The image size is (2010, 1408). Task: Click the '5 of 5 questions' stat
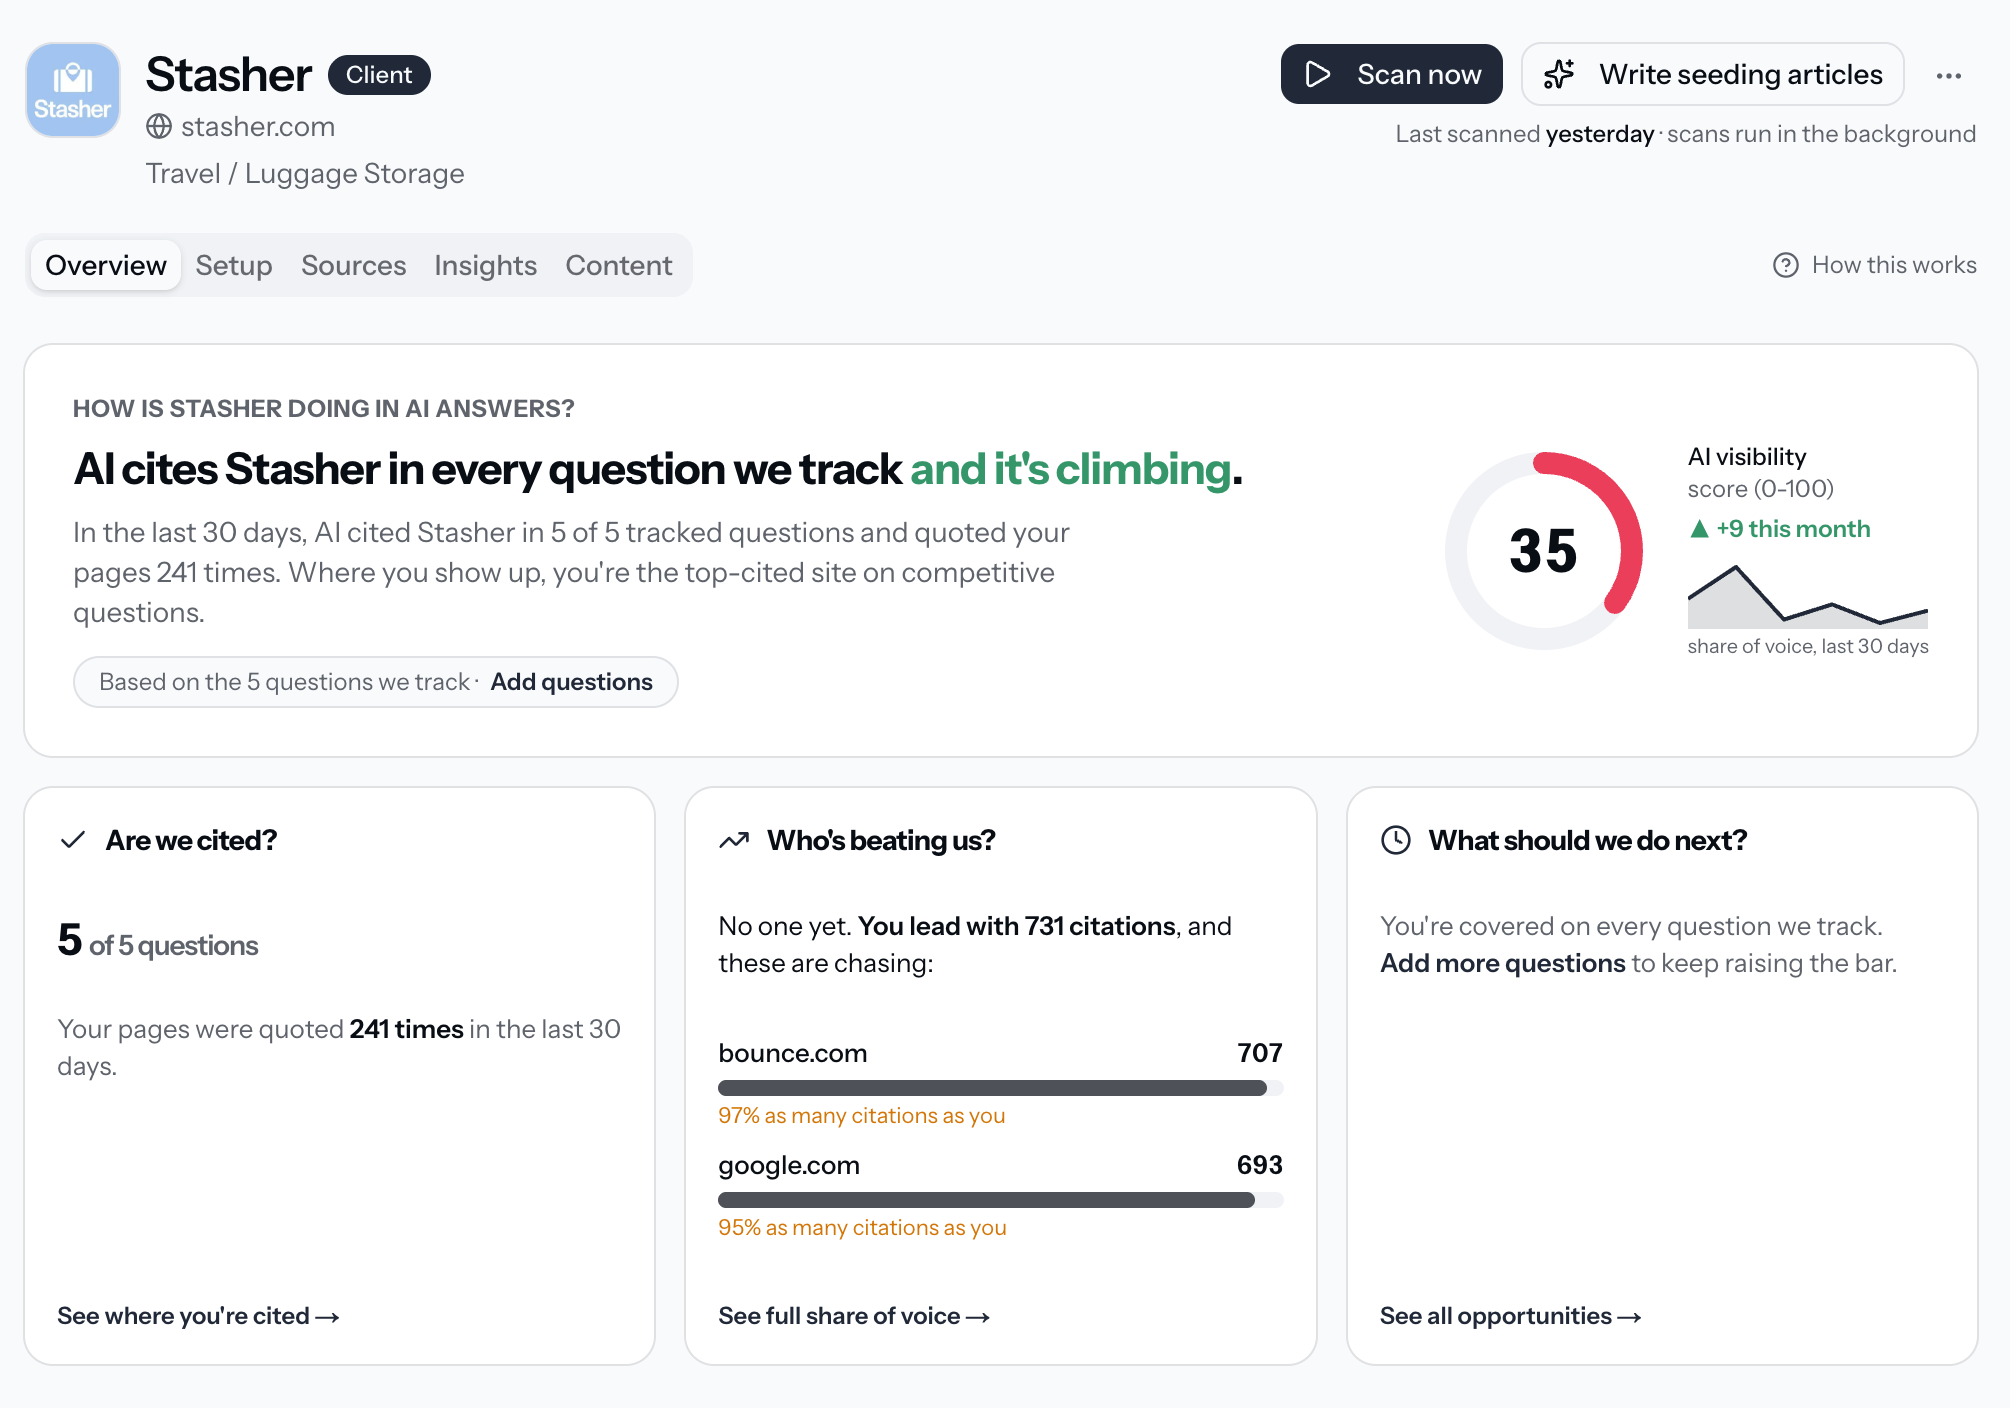(158, 941)
